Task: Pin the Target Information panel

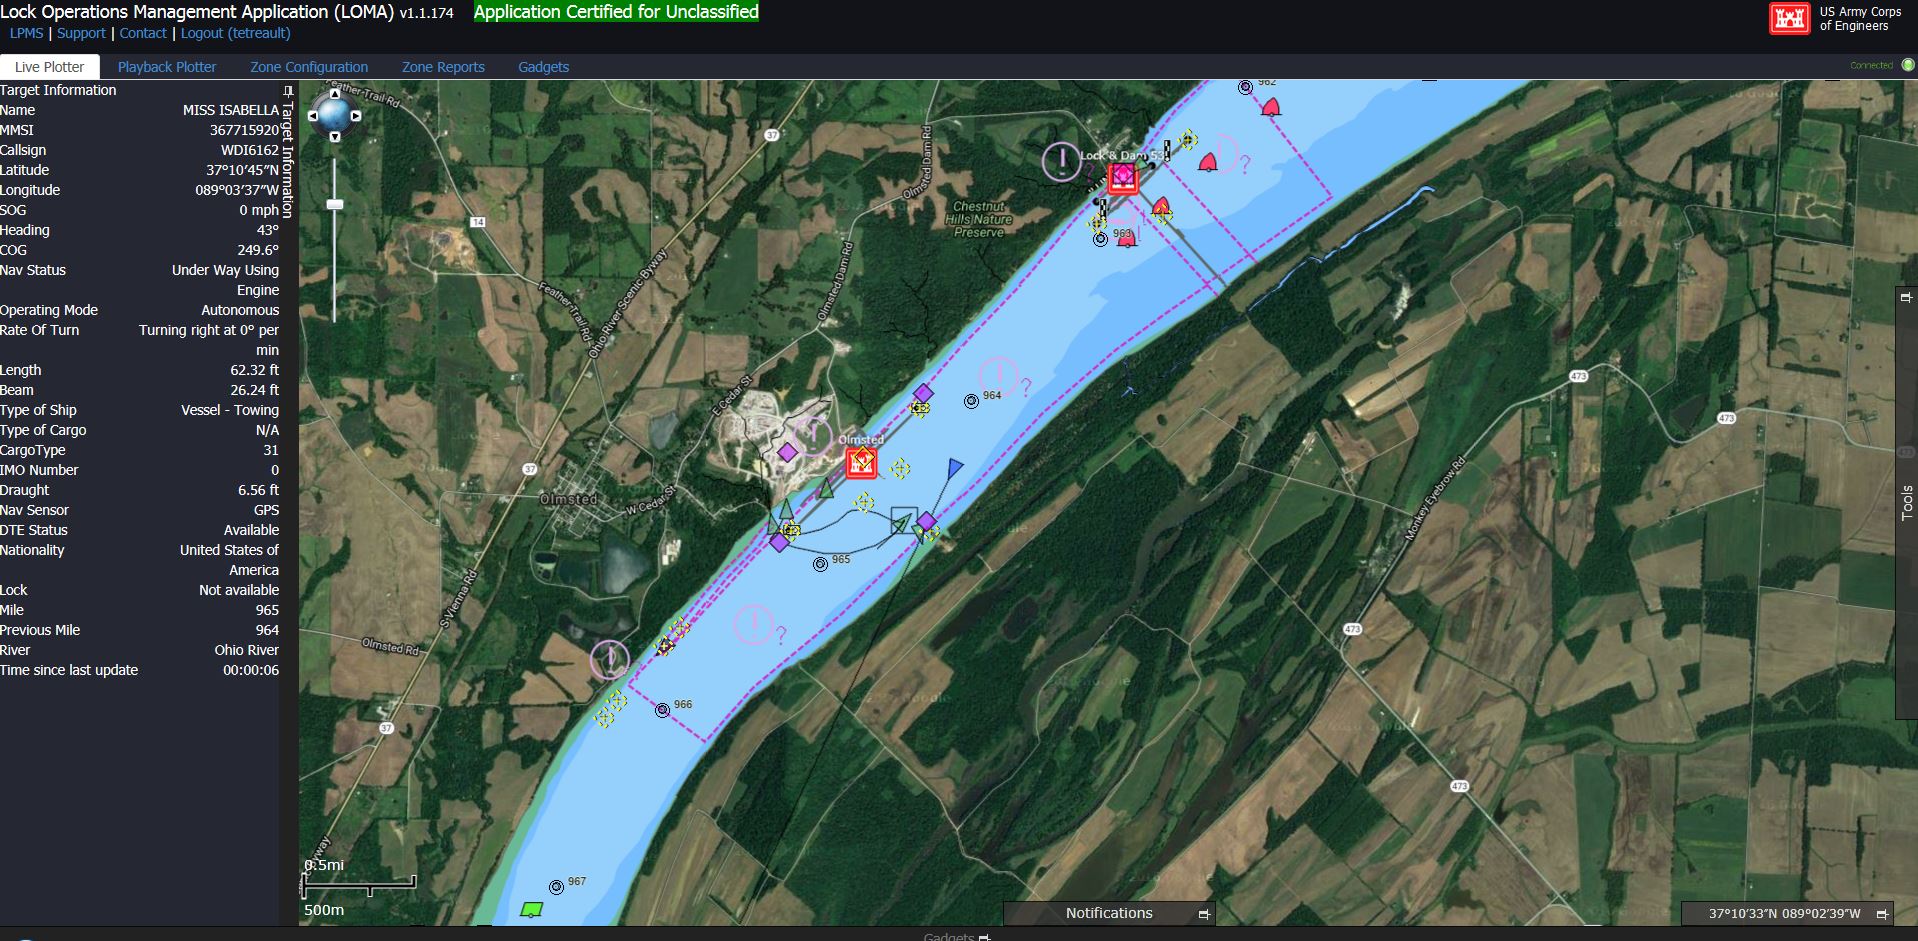Action: (288, 91)
